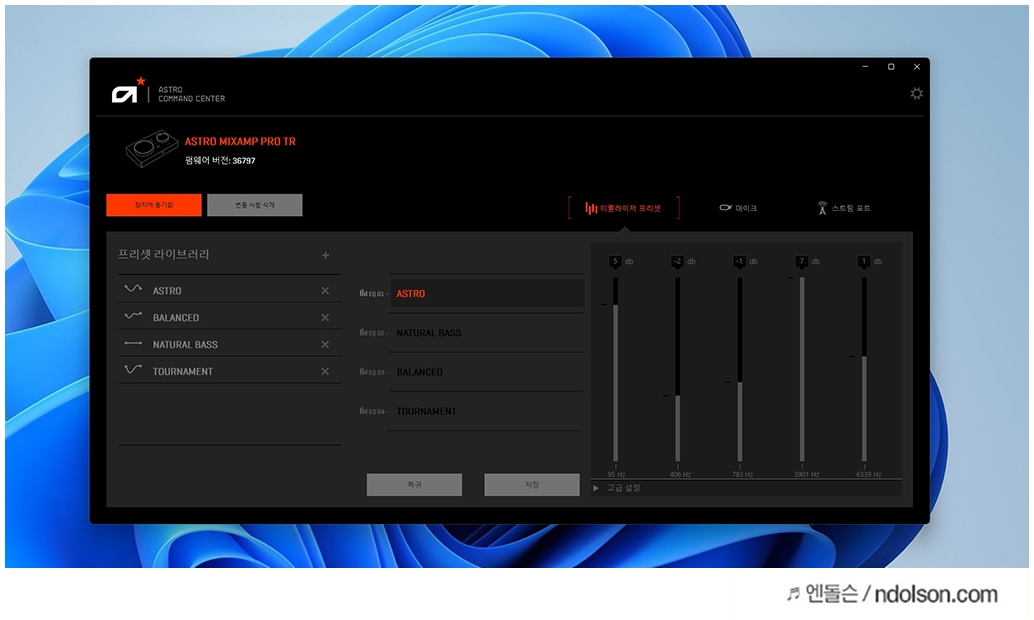
Task: Click the NATURAL BASS flat line icon
Action: pyautogui.click(x=133, y=343)
